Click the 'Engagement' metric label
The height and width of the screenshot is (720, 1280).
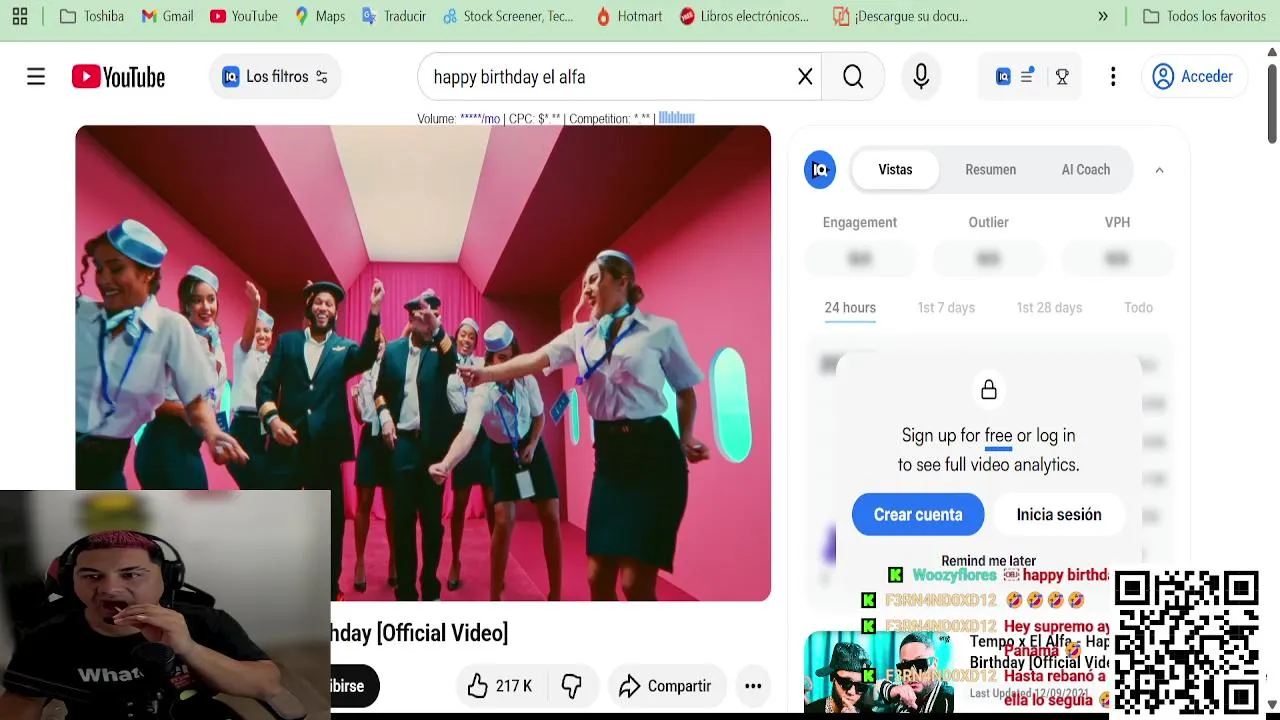click(860, 222)
